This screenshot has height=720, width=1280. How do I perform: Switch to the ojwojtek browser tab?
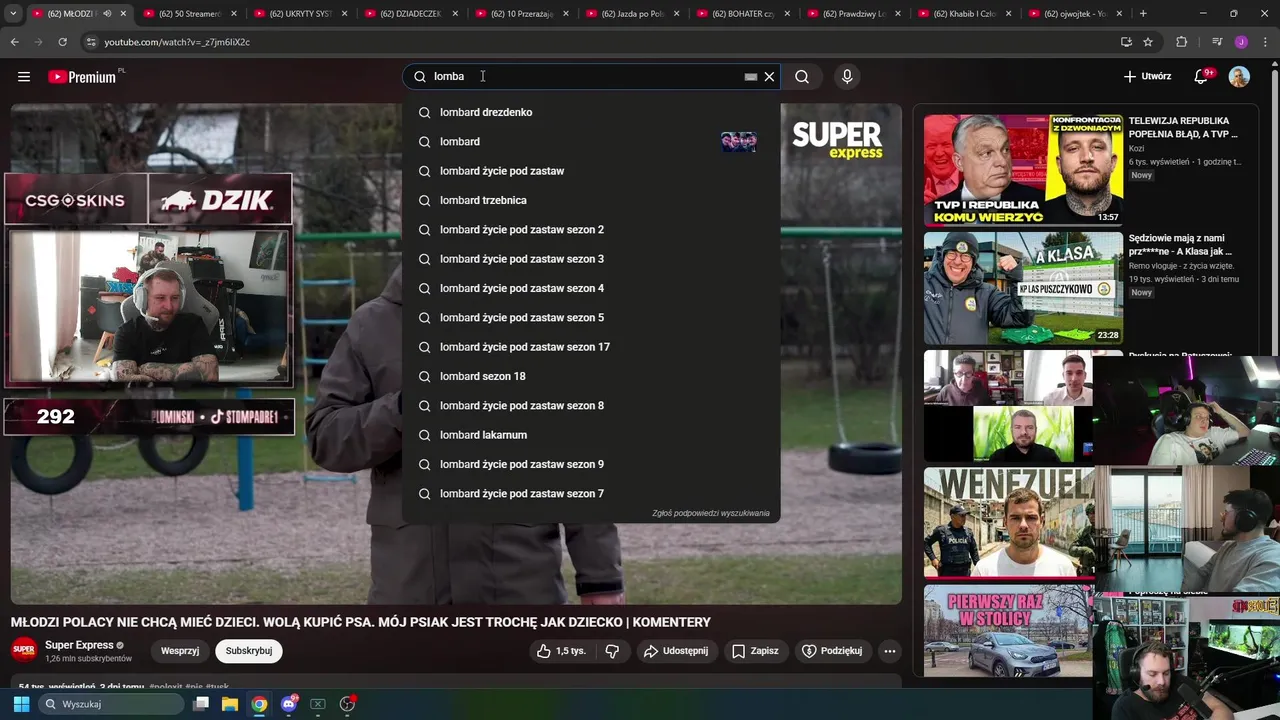pyautogui.click(x=1075, y=14)
